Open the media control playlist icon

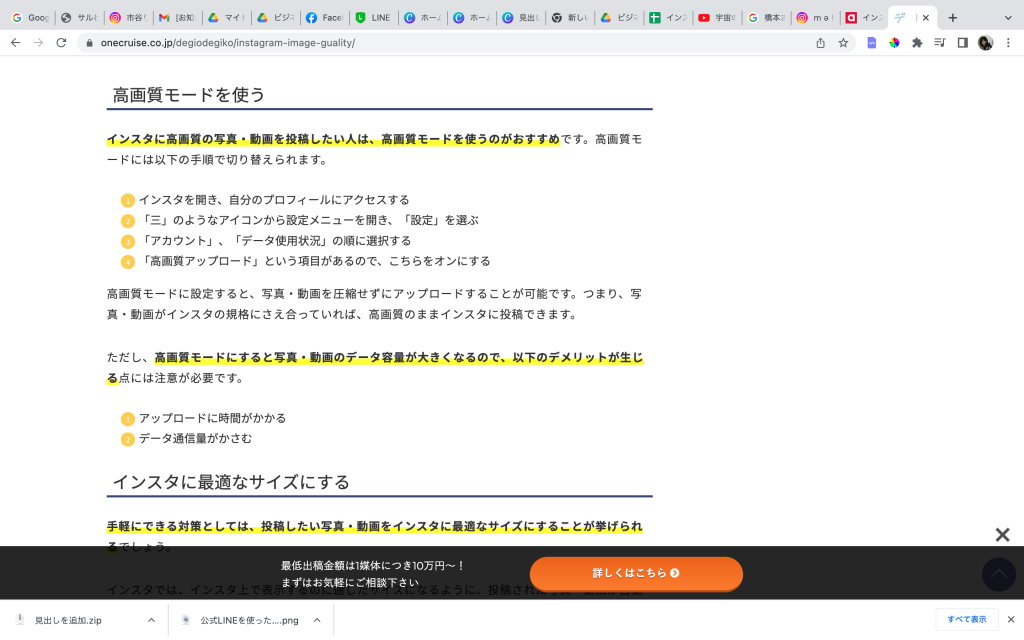click(940, 43)
